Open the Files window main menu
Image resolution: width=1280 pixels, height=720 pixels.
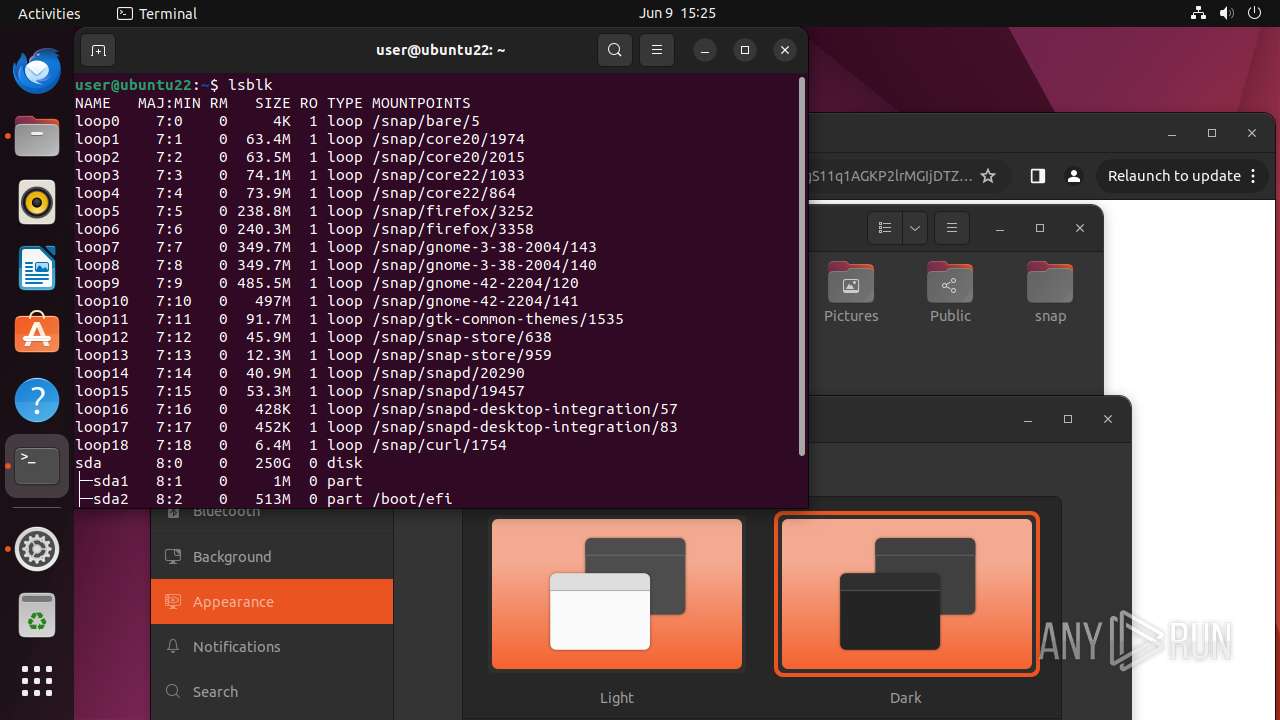(x=952, y=228)
